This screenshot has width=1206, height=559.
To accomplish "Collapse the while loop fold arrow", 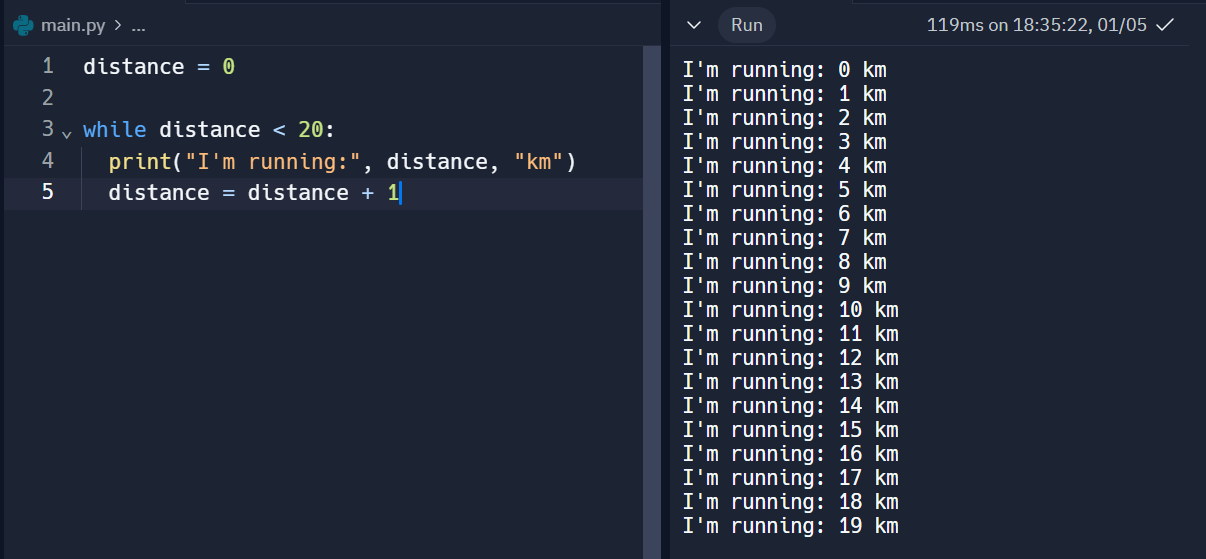I will point(66,133).
